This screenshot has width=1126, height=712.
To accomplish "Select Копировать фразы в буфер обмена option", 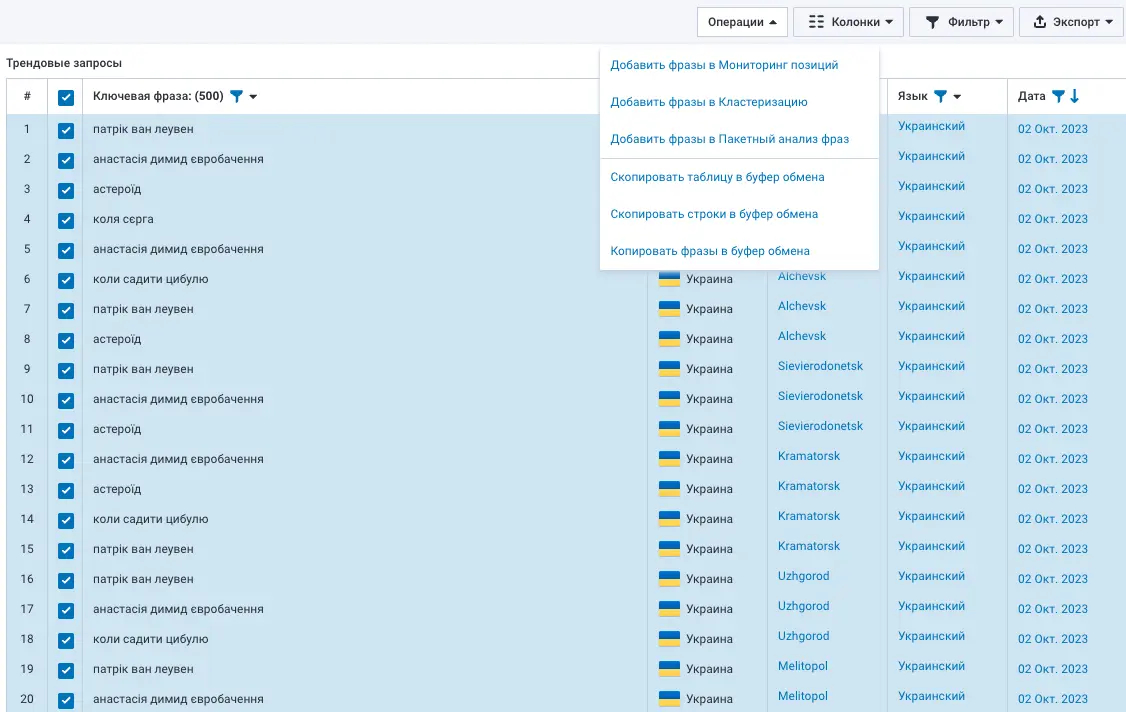I will [x=710, y=251].
